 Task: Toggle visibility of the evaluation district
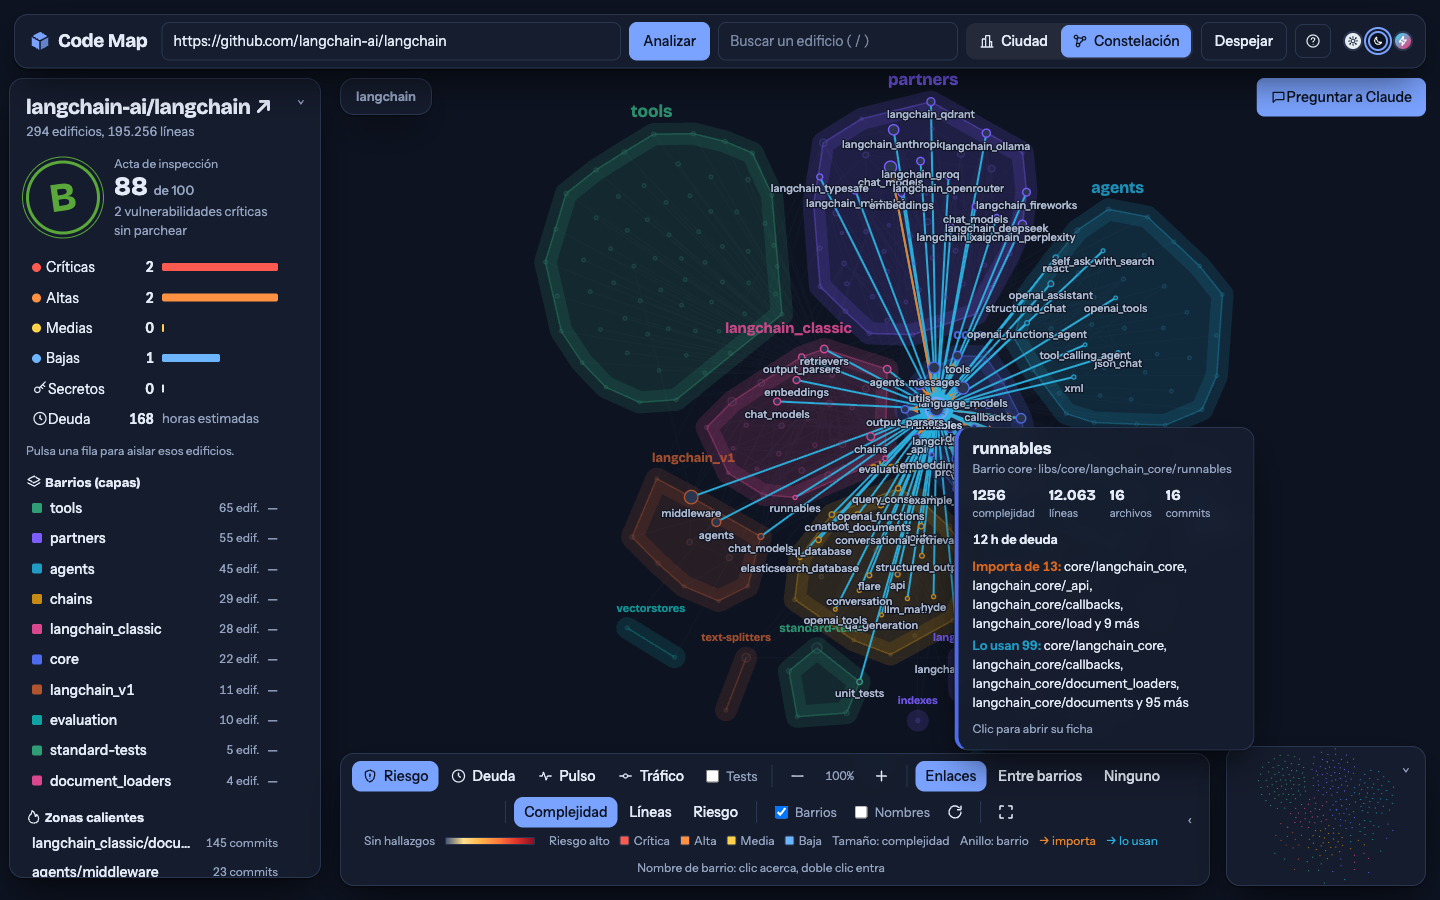pos(273,720)
